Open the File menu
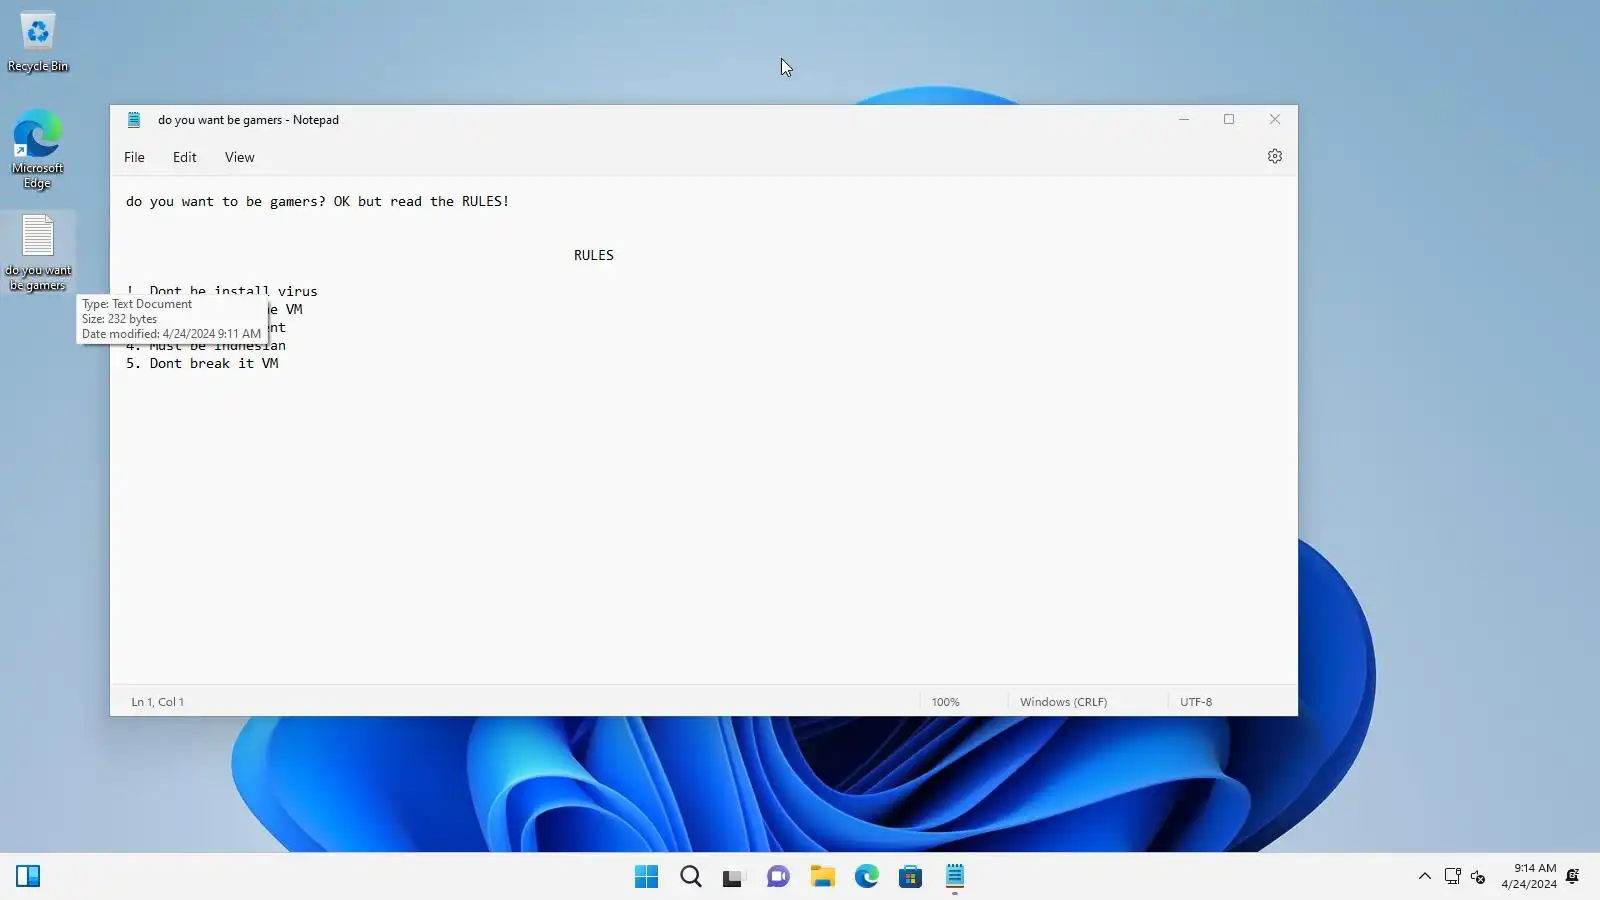This screenshot has height=900, width=1600. 134,157
